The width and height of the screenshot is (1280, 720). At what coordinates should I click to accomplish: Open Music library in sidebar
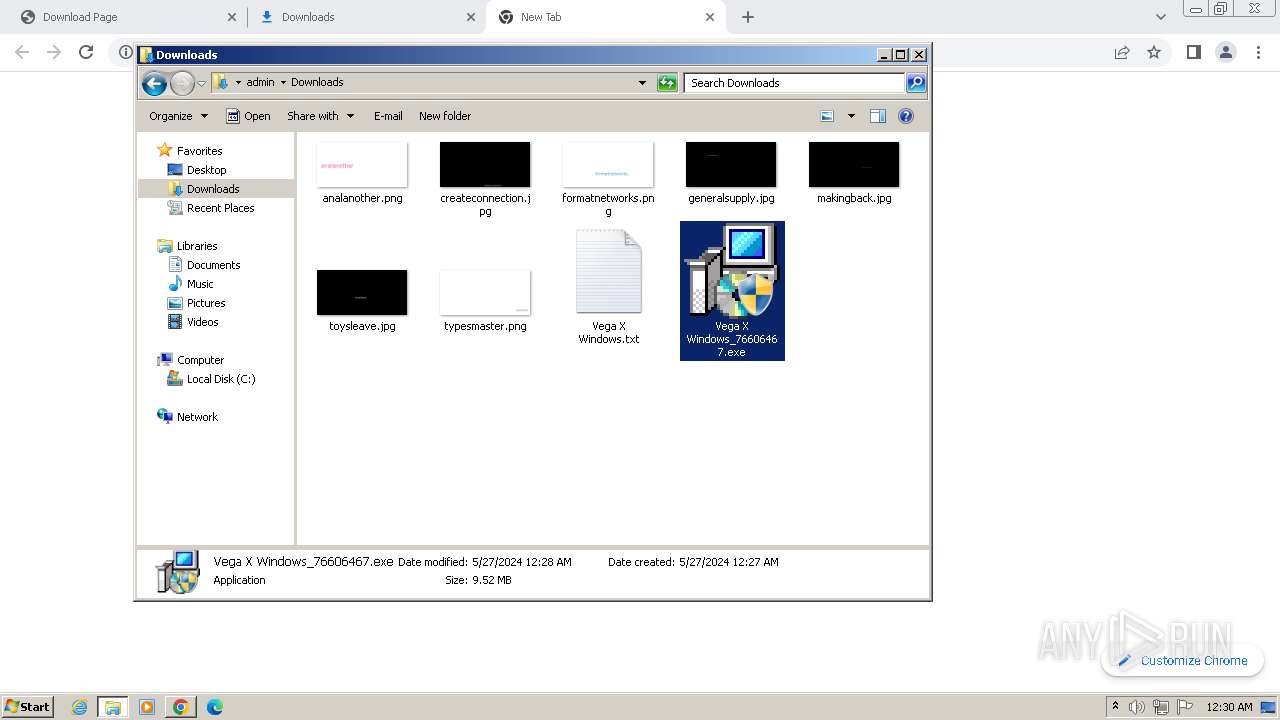coord(200,284)
